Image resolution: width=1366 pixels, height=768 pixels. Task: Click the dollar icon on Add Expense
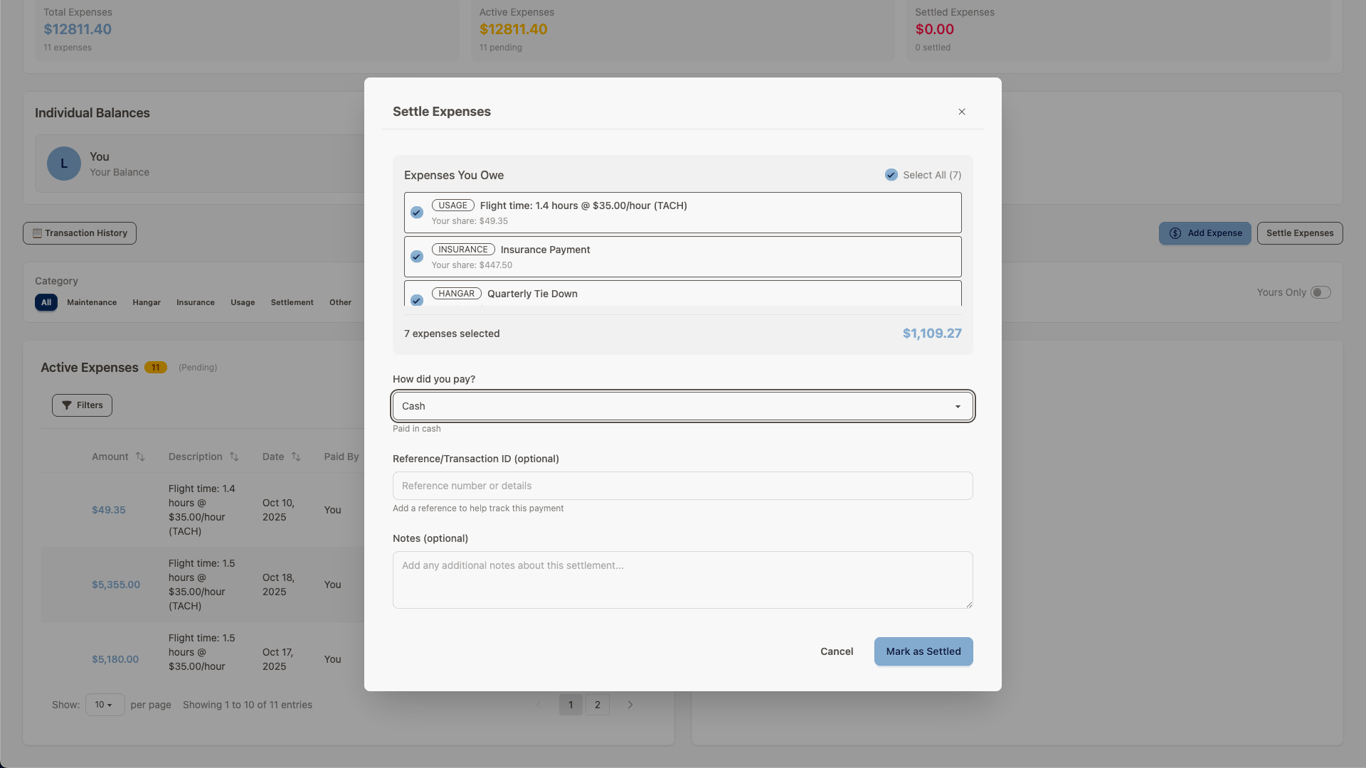1175,233
